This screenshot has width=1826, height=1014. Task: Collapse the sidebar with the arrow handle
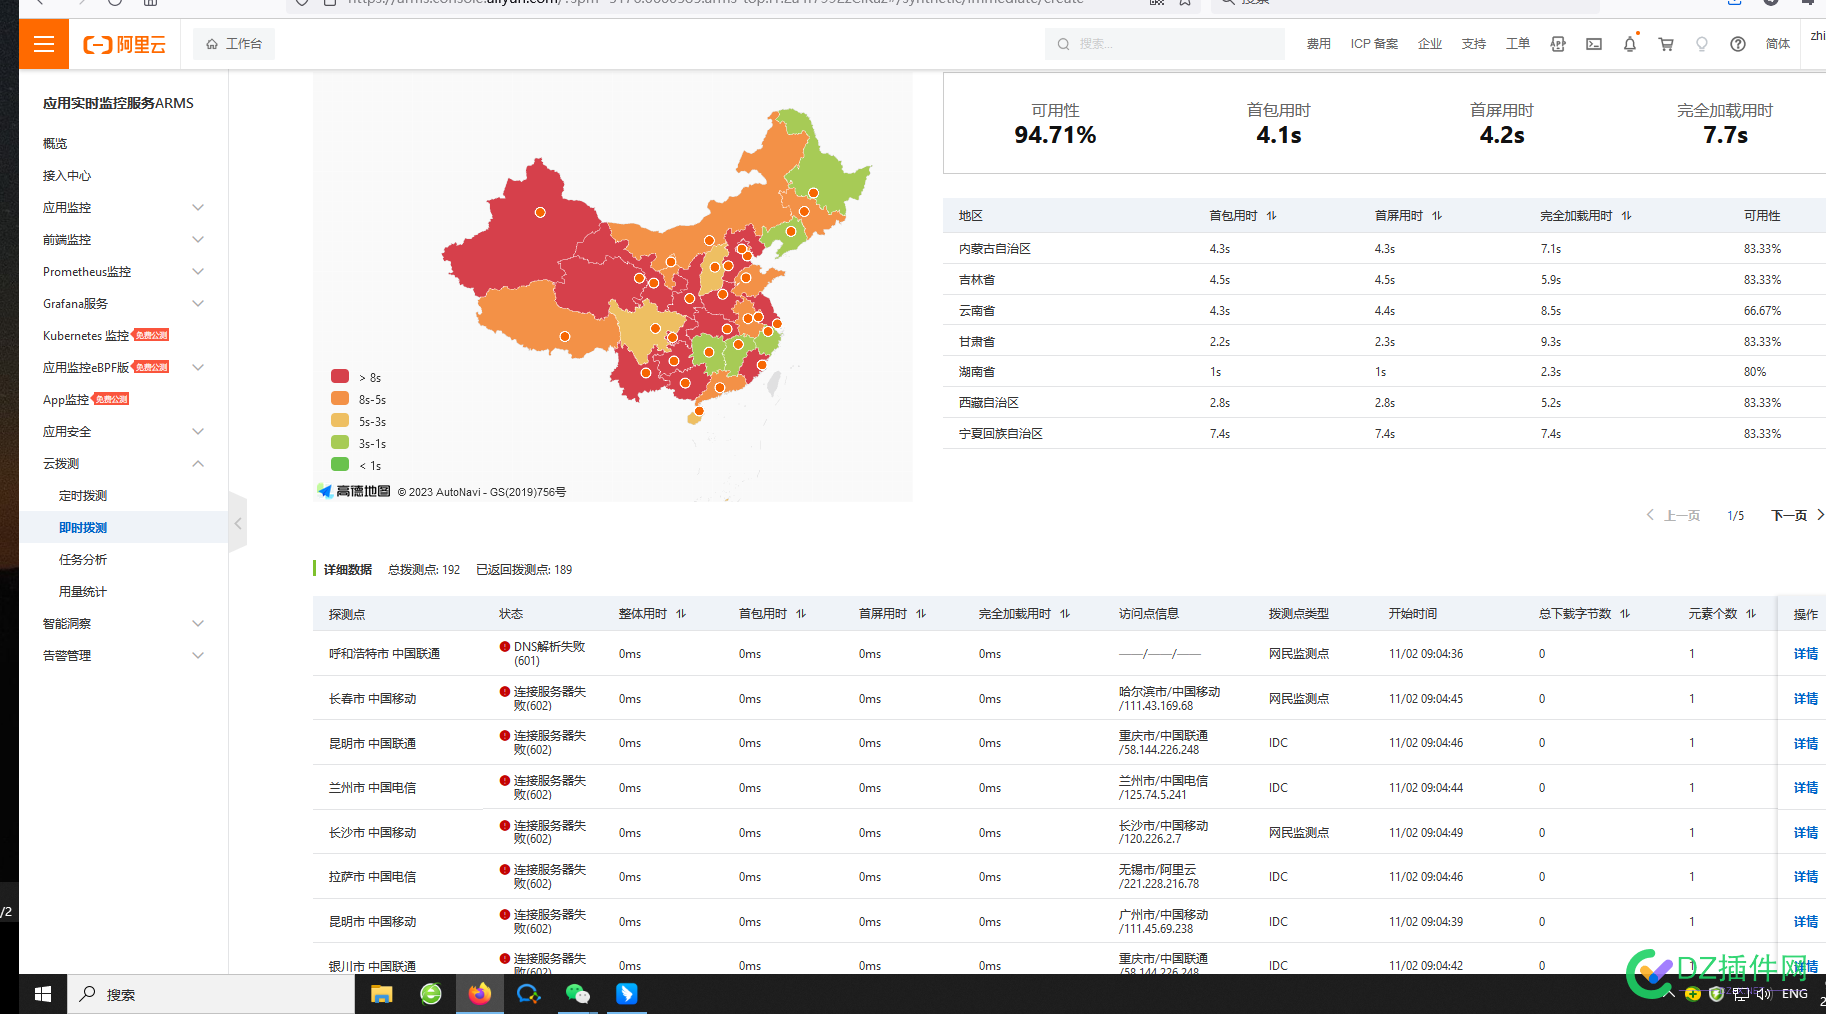point(238,523)
